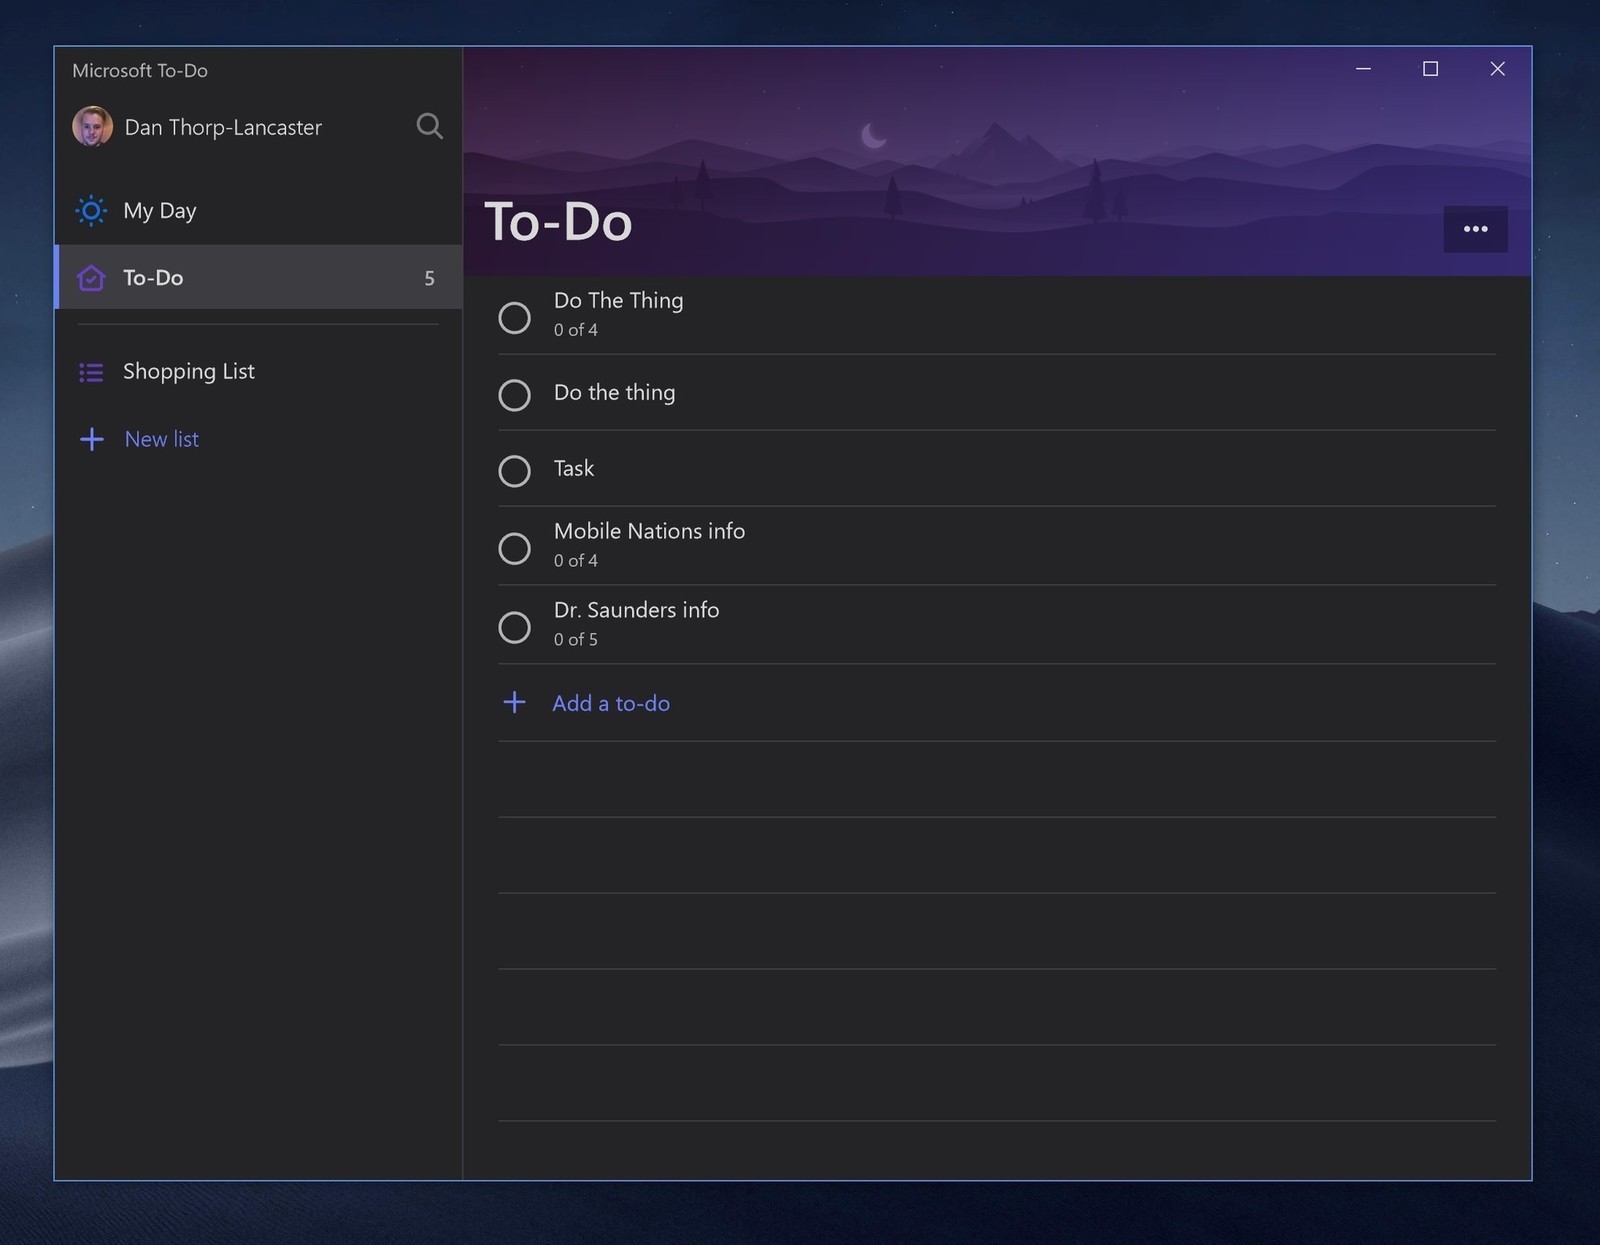This screenshot has width=1600, height=1245.
Task: Open "Mobile Nations info" task
Action: click(997, 546)
